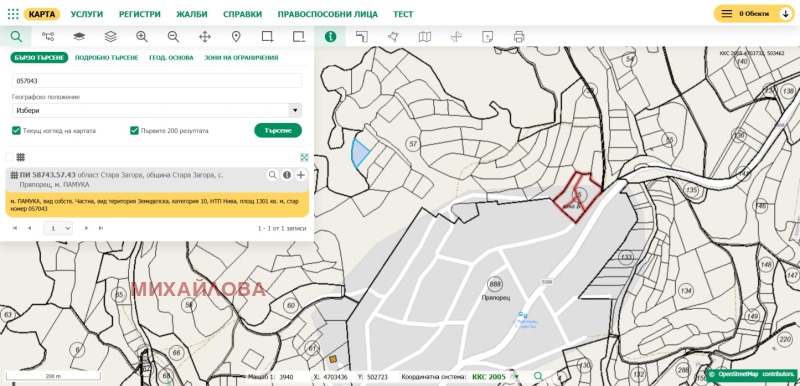Select the add-rectangle selection tool
The height and width of the screenshot is (386, 800).
coord(267,37)
